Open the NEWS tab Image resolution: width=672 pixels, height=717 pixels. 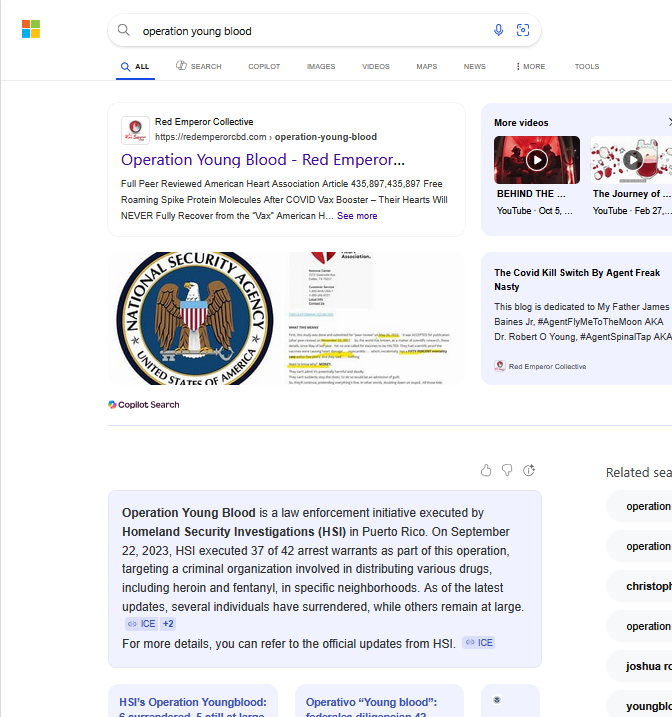coord(475,67)
